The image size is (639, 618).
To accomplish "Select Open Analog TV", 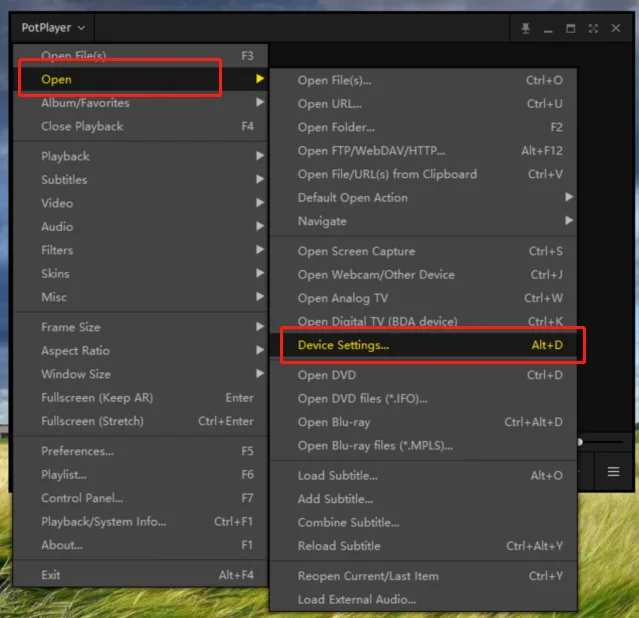I will click(x=423, y=298).
